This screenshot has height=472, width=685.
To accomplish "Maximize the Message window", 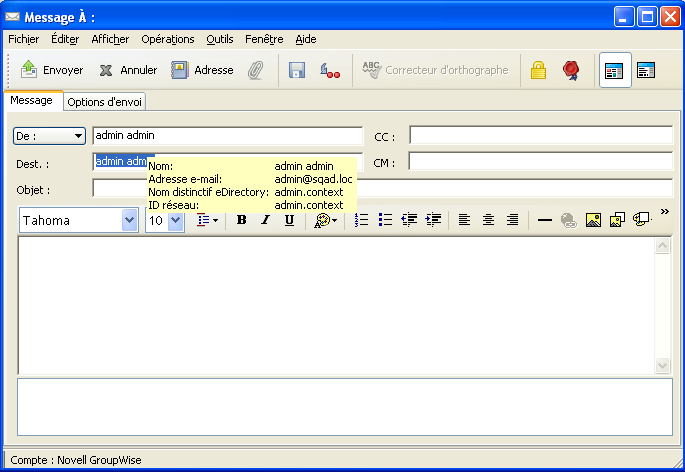I will click(647, 17).
